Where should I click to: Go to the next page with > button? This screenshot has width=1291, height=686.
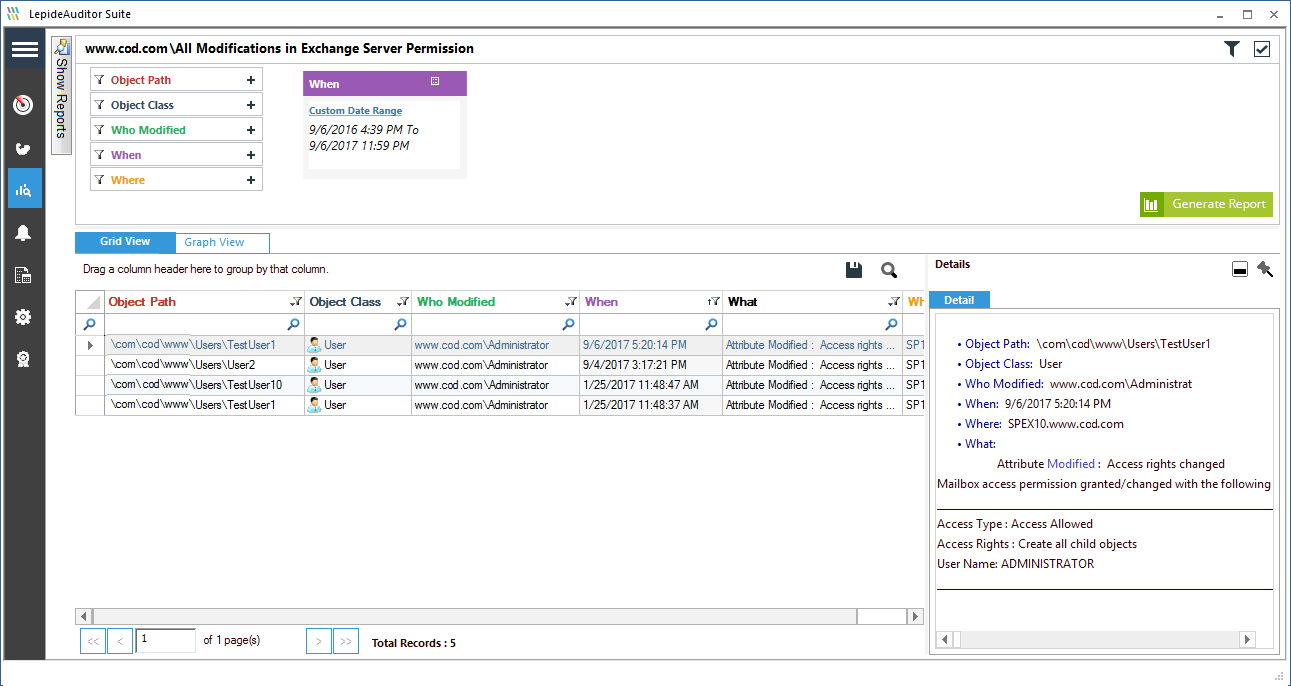point(318,641)
